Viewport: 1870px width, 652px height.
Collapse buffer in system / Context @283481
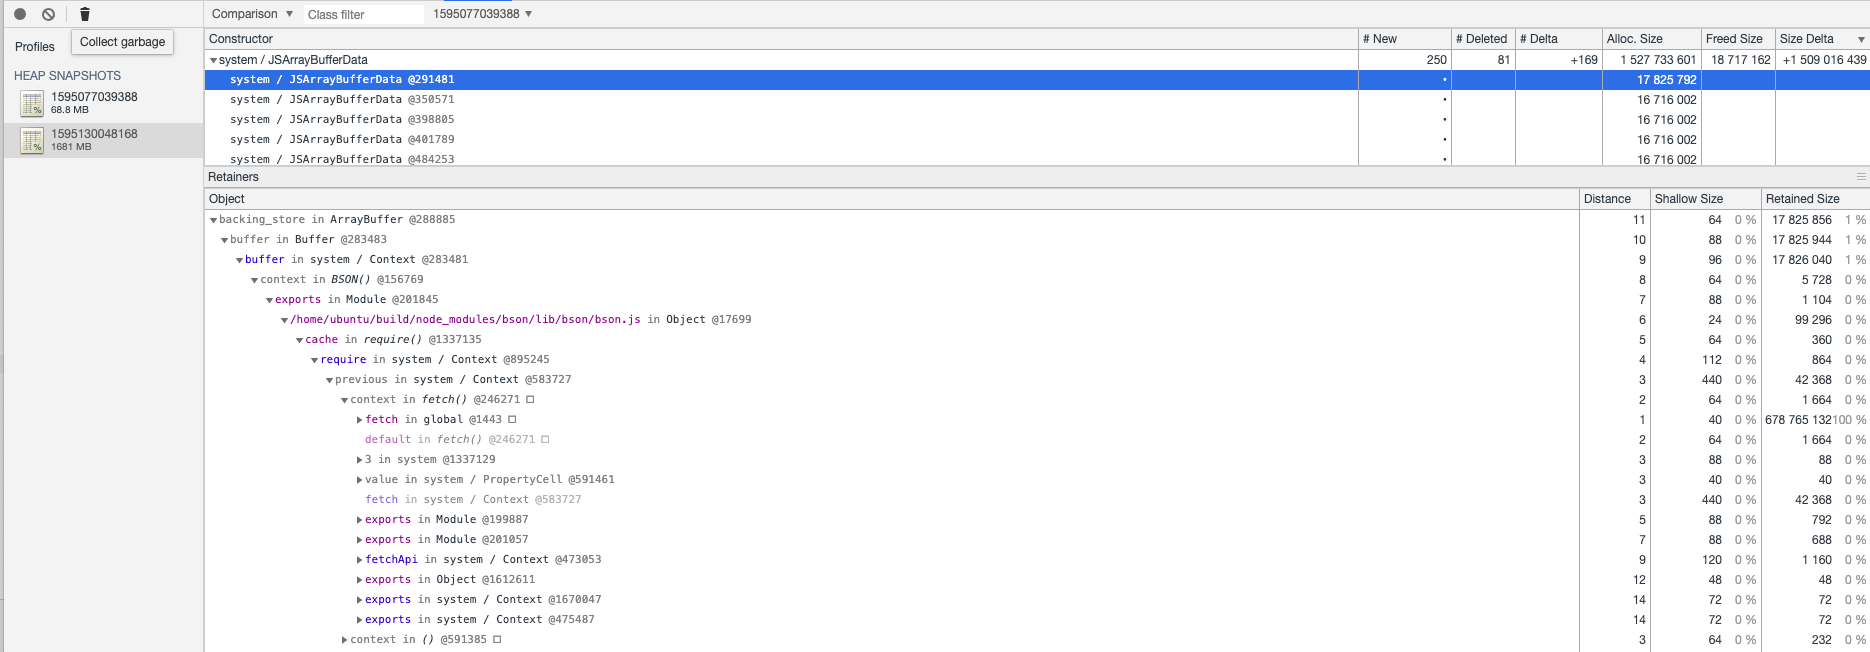pyautogui.click(x=239, y=260)
